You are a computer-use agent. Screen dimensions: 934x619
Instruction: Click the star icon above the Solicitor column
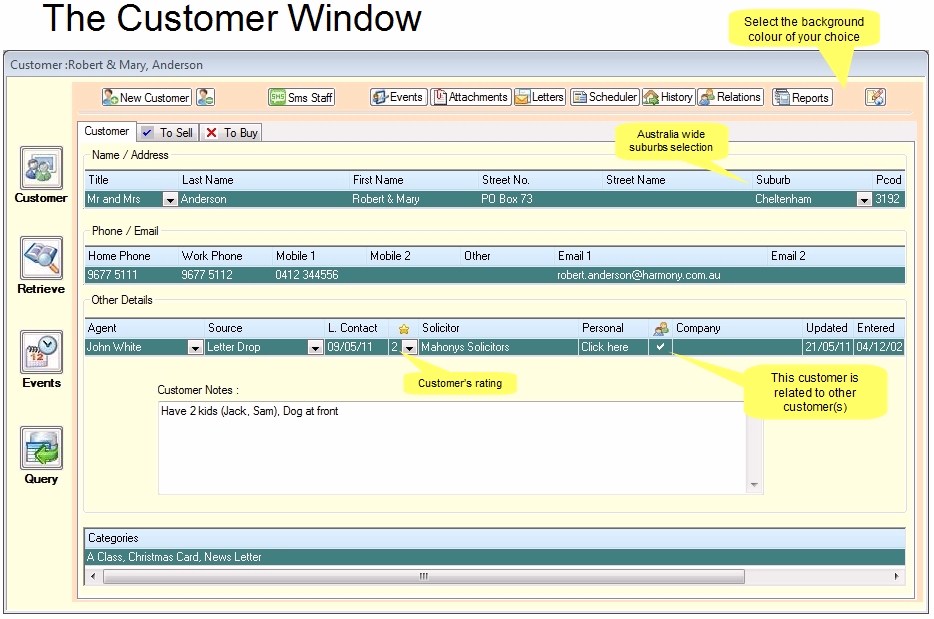(x=404, y=328)
